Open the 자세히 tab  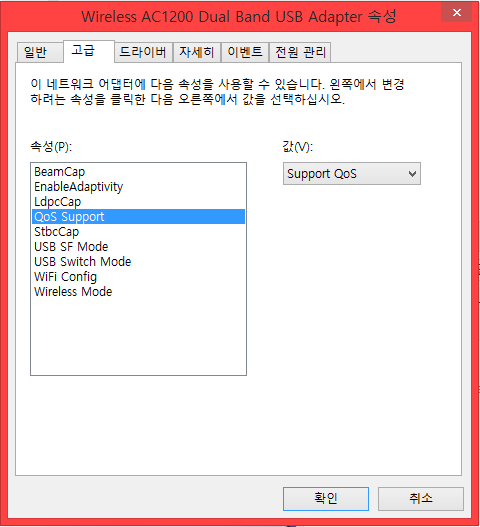coord(197,52)
